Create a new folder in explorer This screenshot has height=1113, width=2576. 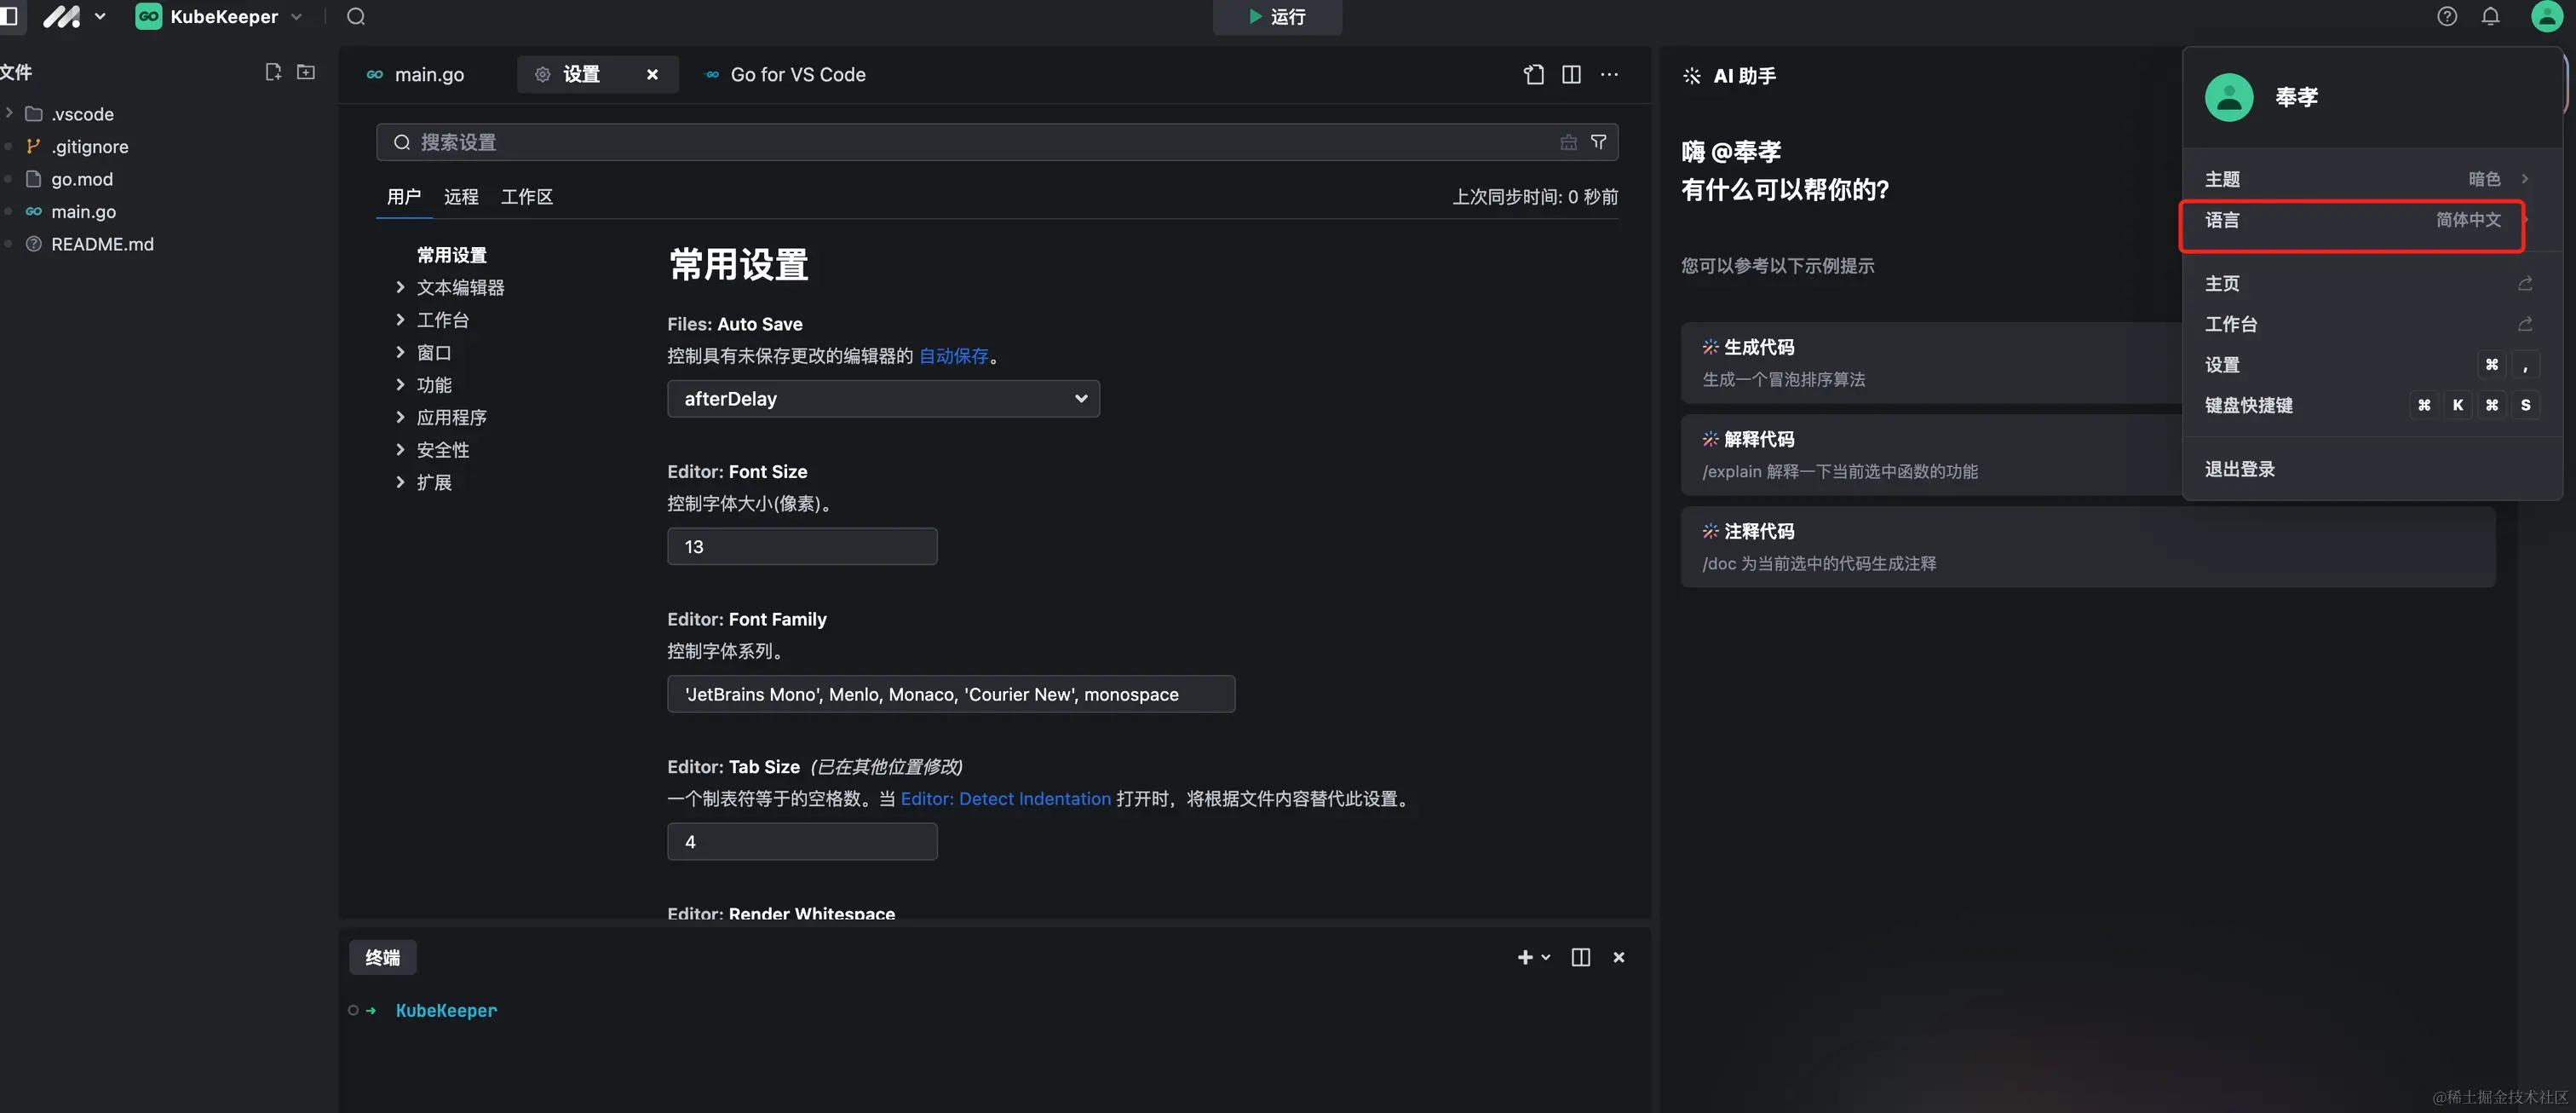click(x=306, y=72)
